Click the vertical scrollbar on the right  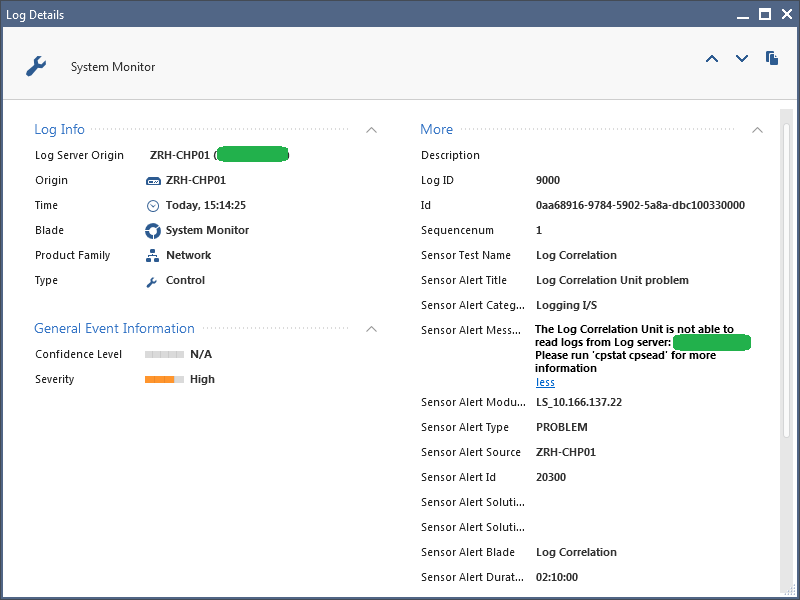(786, 278)
